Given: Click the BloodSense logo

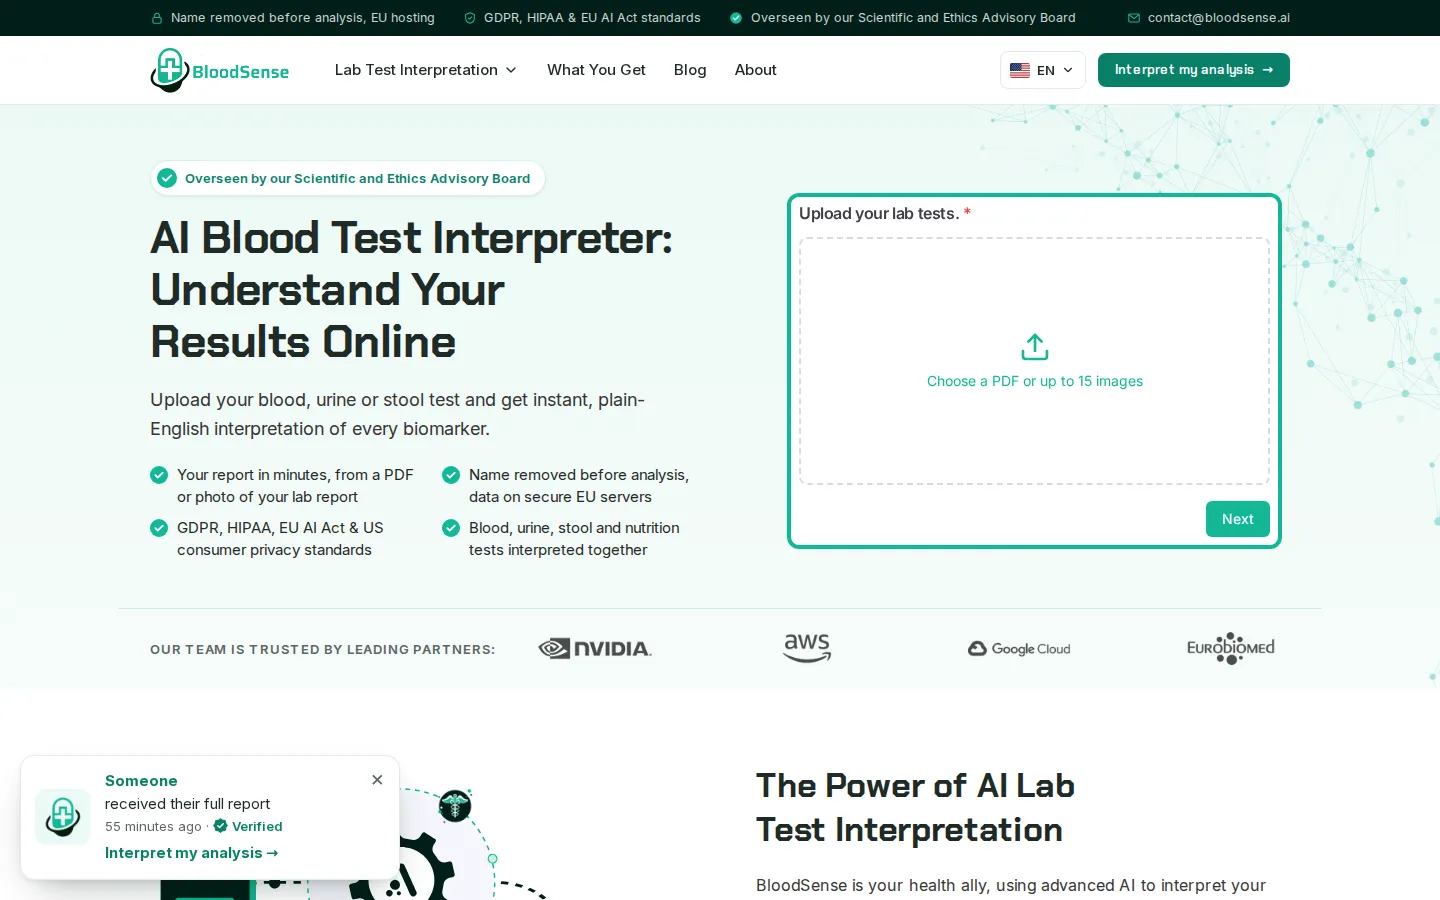Looking at the screenshot, I should [x=220, y=70].
